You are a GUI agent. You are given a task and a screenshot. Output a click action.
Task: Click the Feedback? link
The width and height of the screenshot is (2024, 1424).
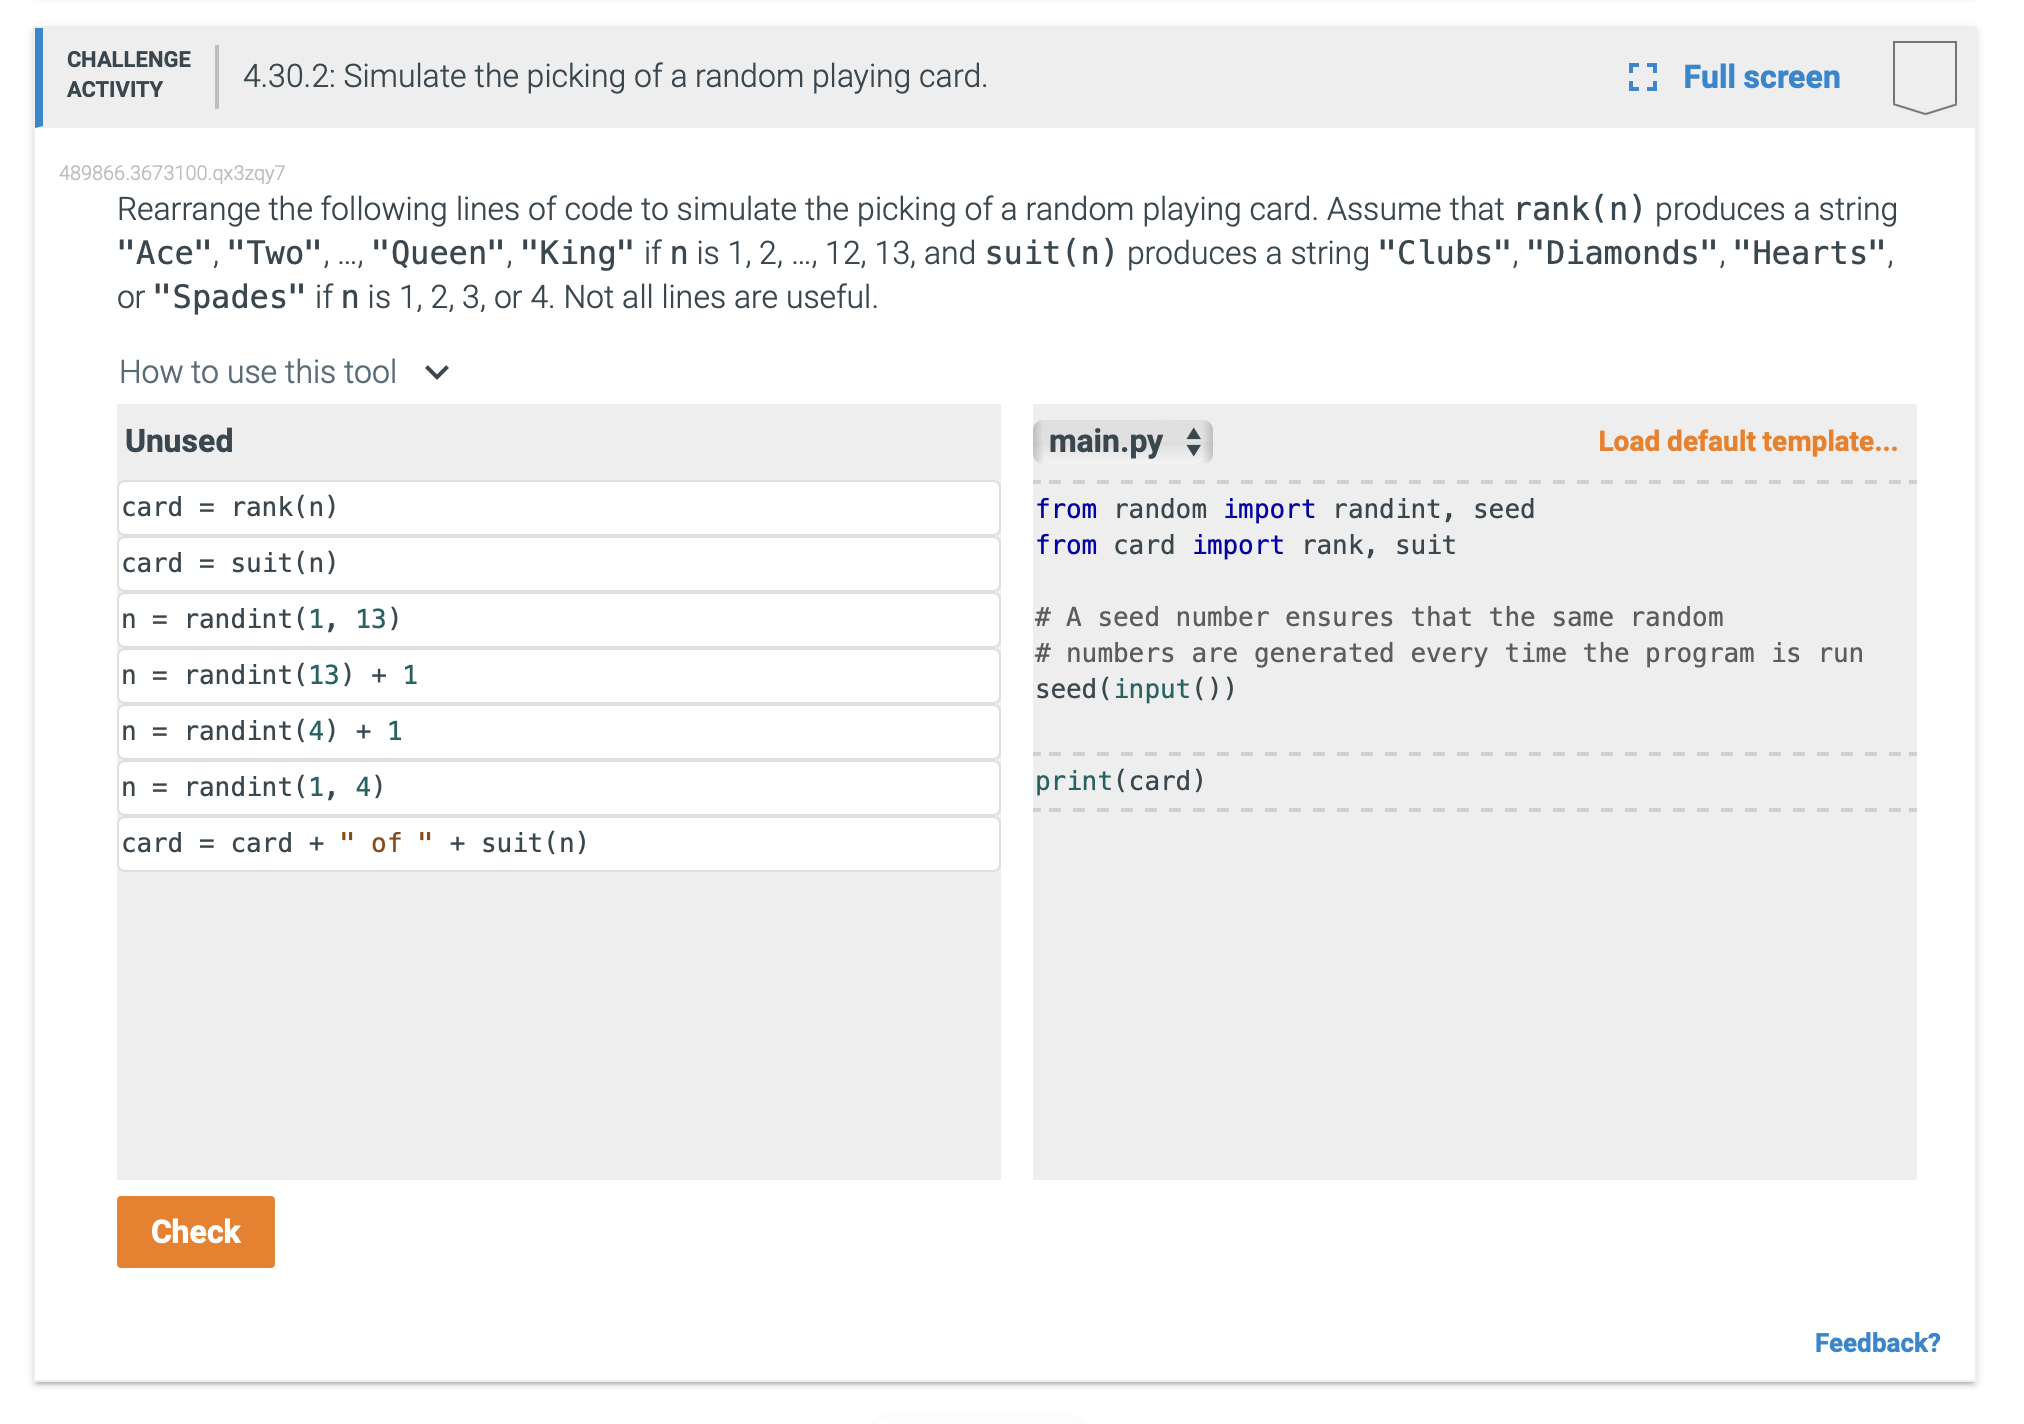point(1877,1342)
